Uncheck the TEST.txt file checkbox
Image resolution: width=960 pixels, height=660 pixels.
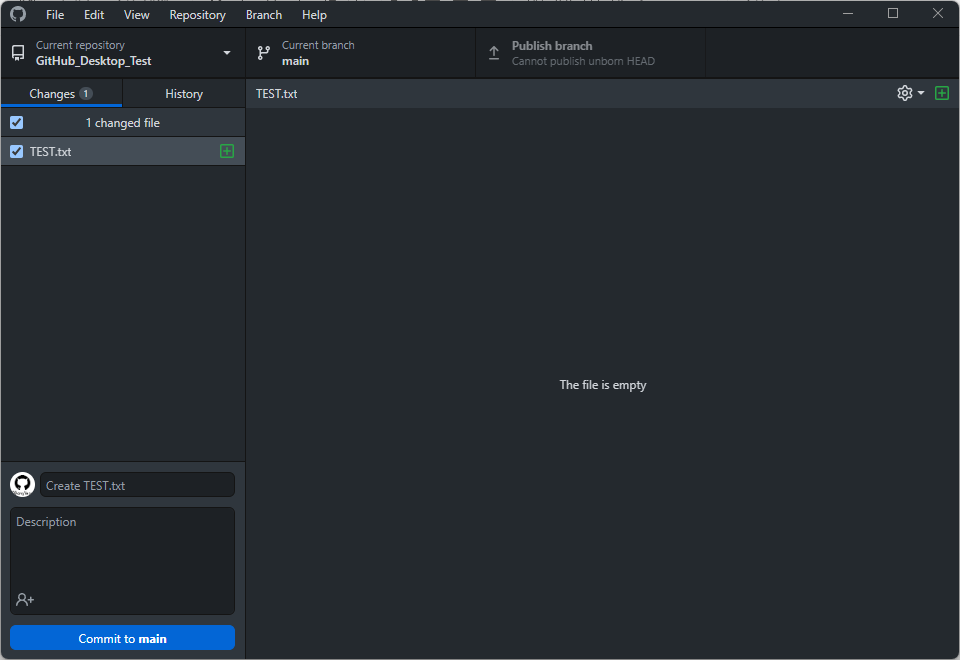pos(17,151)
